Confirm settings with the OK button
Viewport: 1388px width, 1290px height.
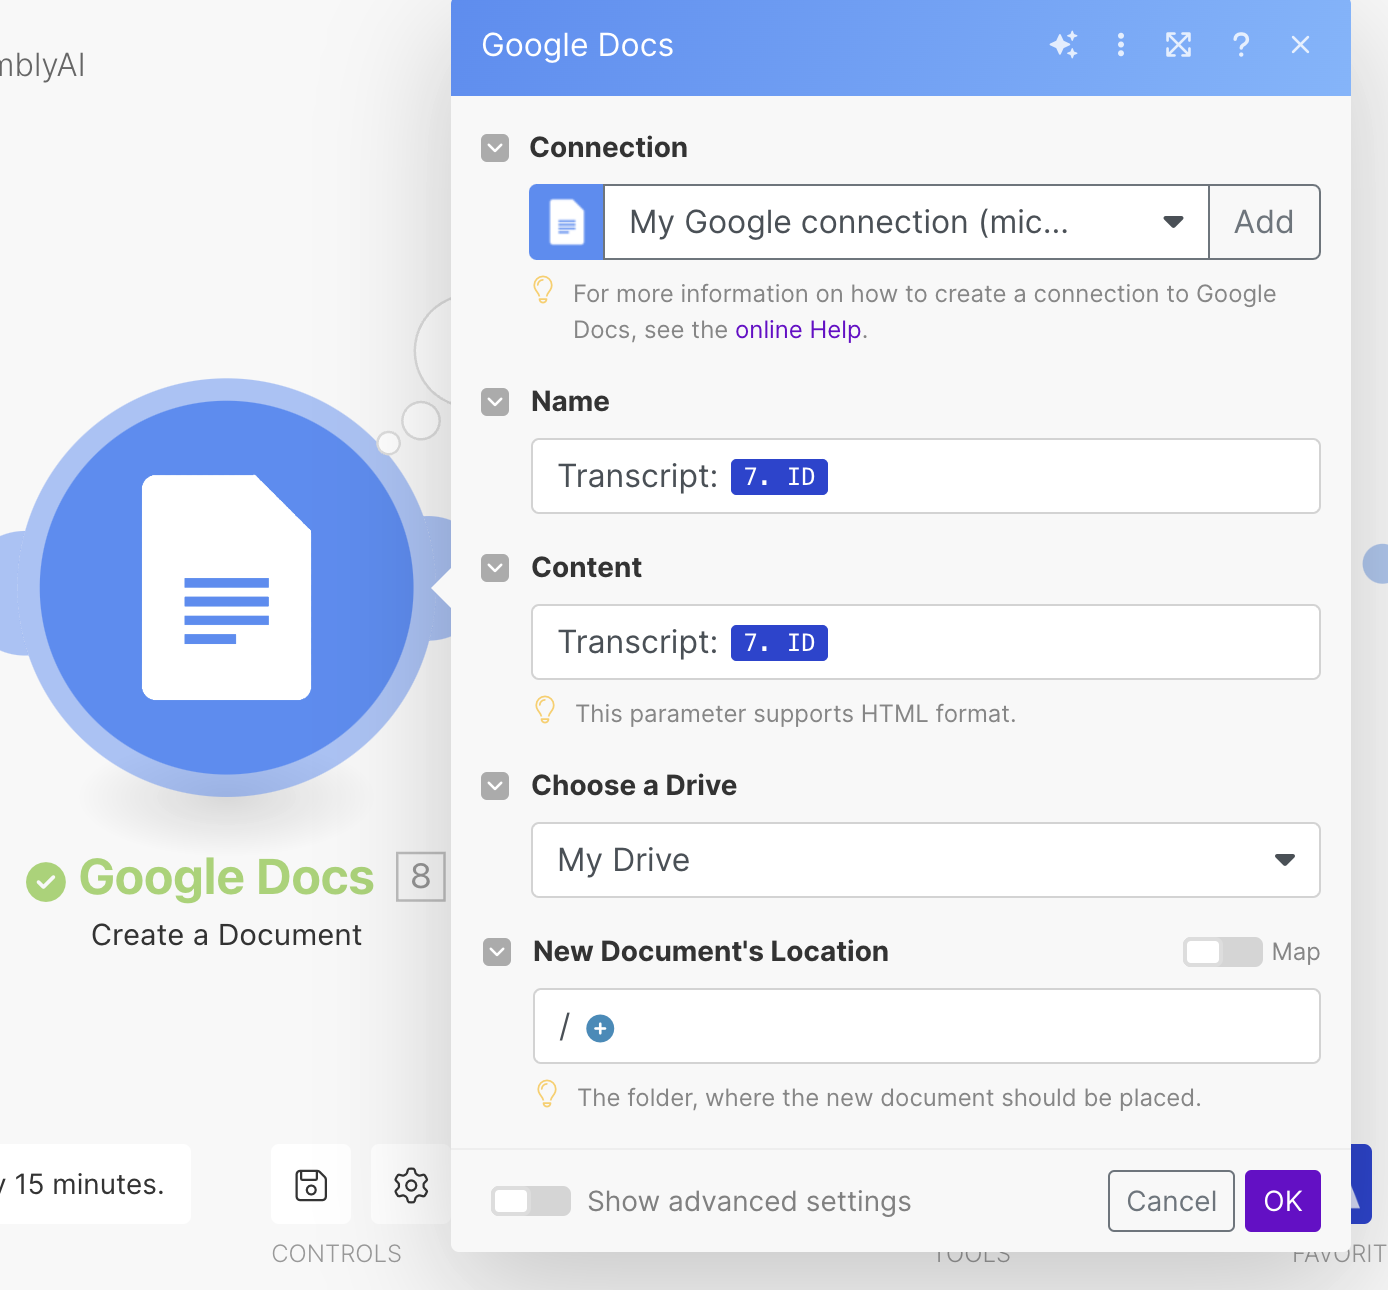pyautogui.click(x=1282, y=1201)
